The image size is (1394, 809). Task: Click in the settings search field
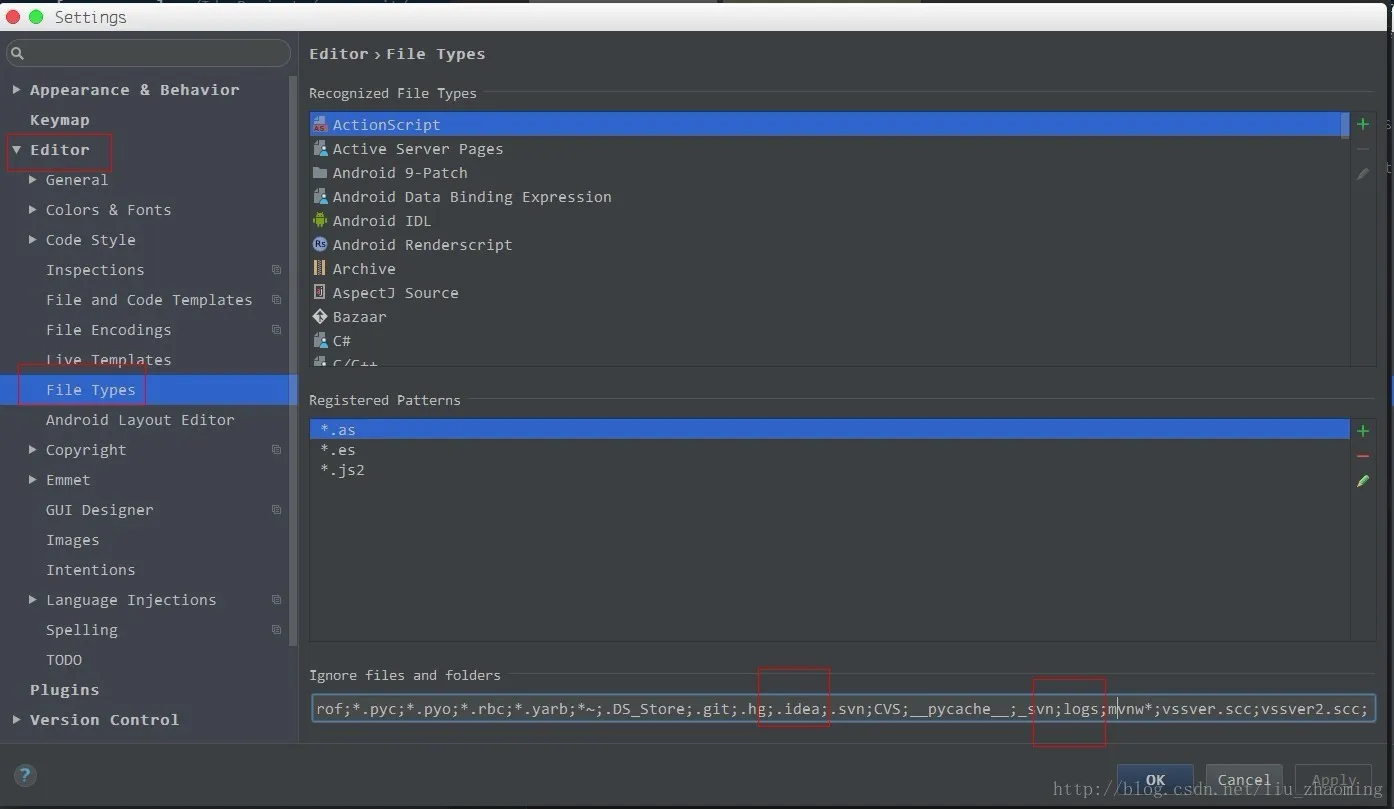(x=150, y=53)
